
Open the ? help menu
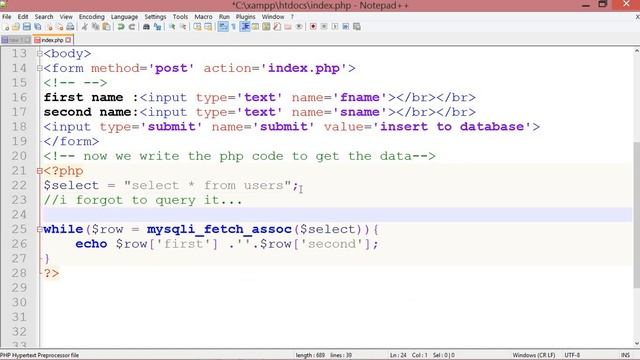292,17
